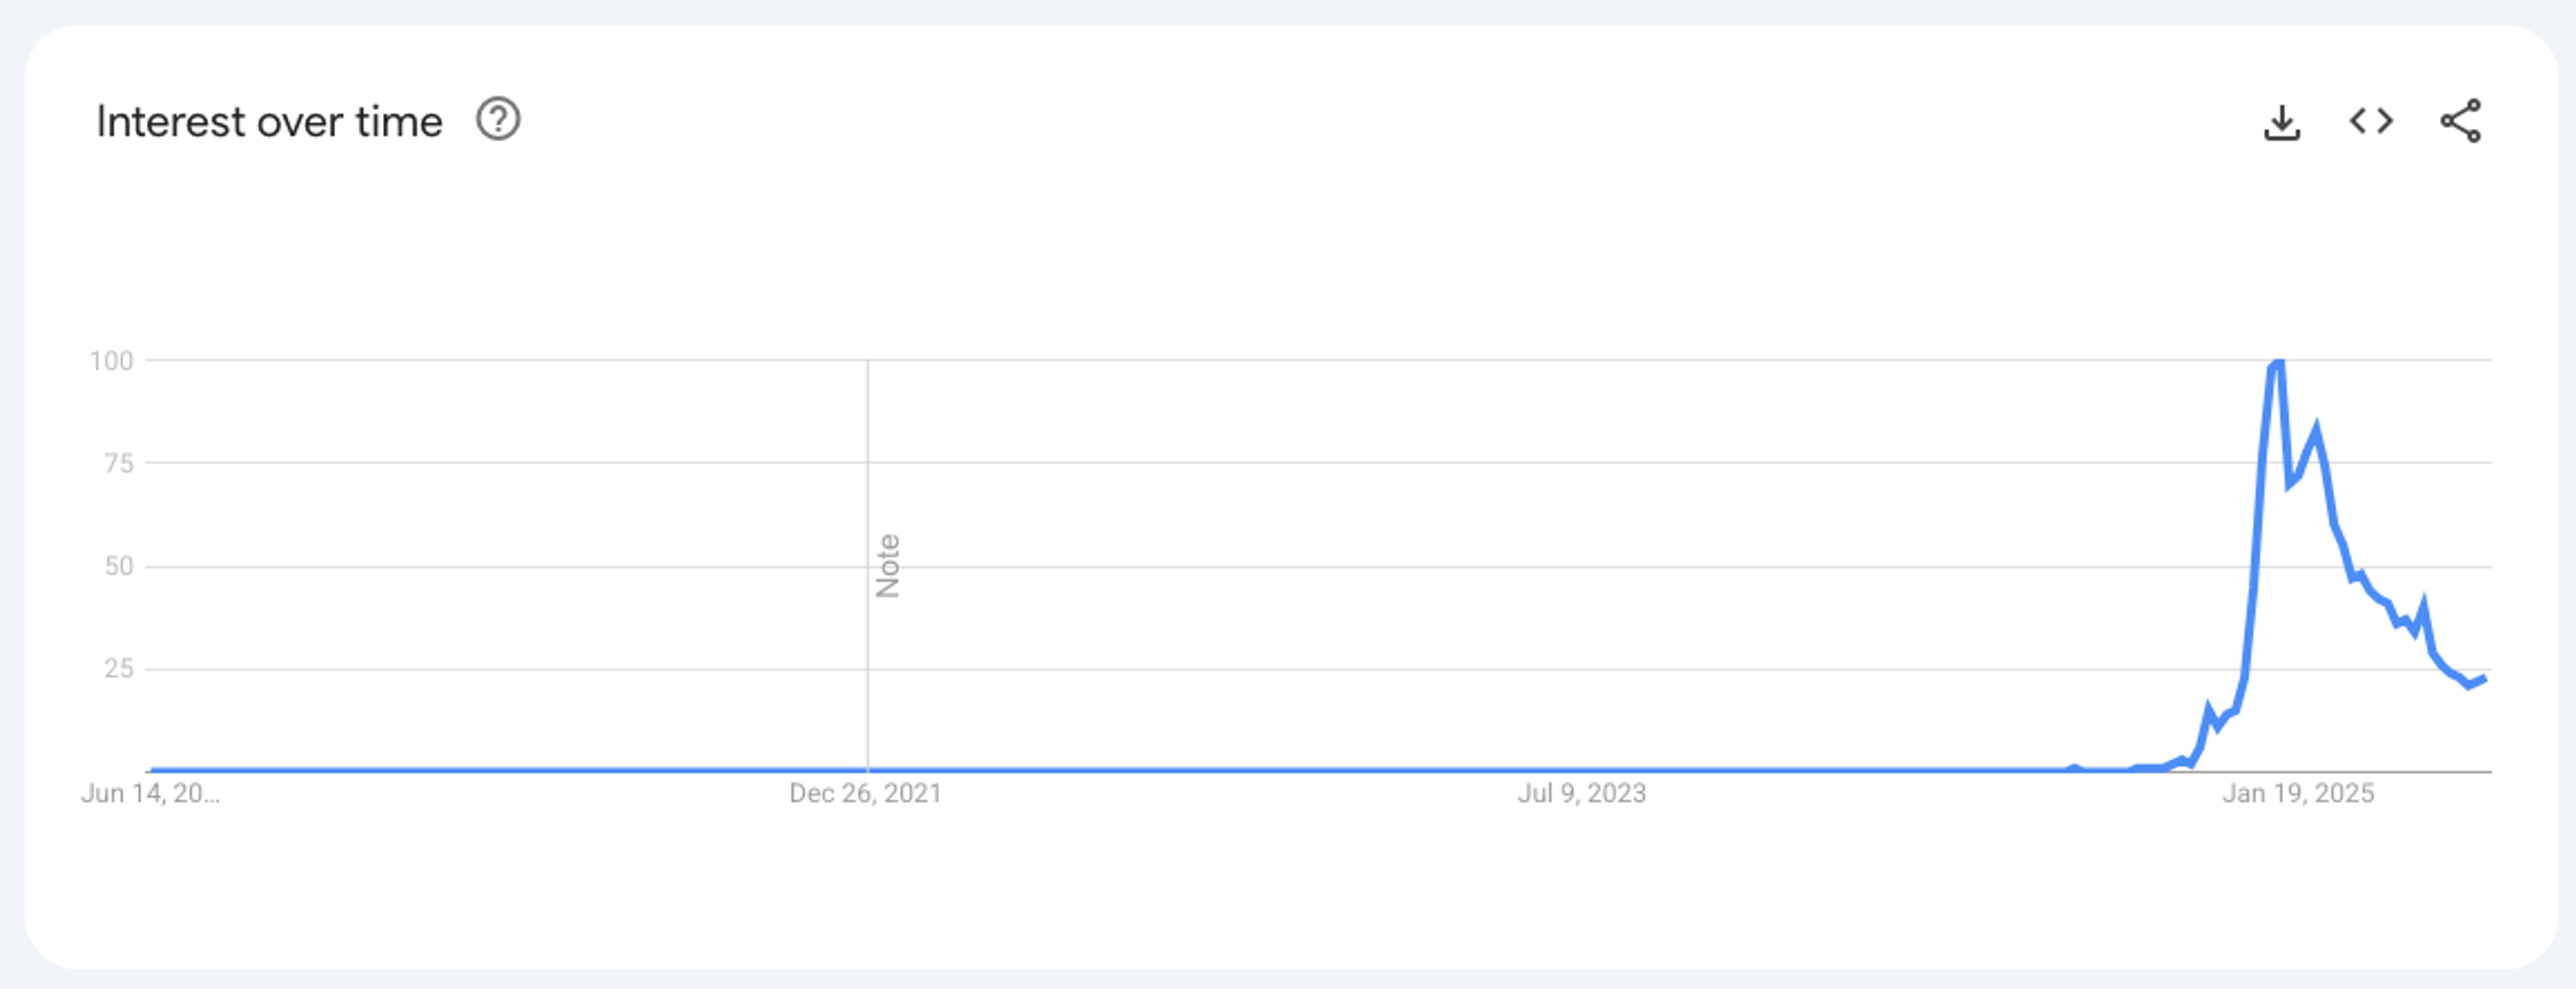The height and width of the screenshot is (989, 2576).
Task: Click the 75 value on the y-axis
Action: point(118,463)
